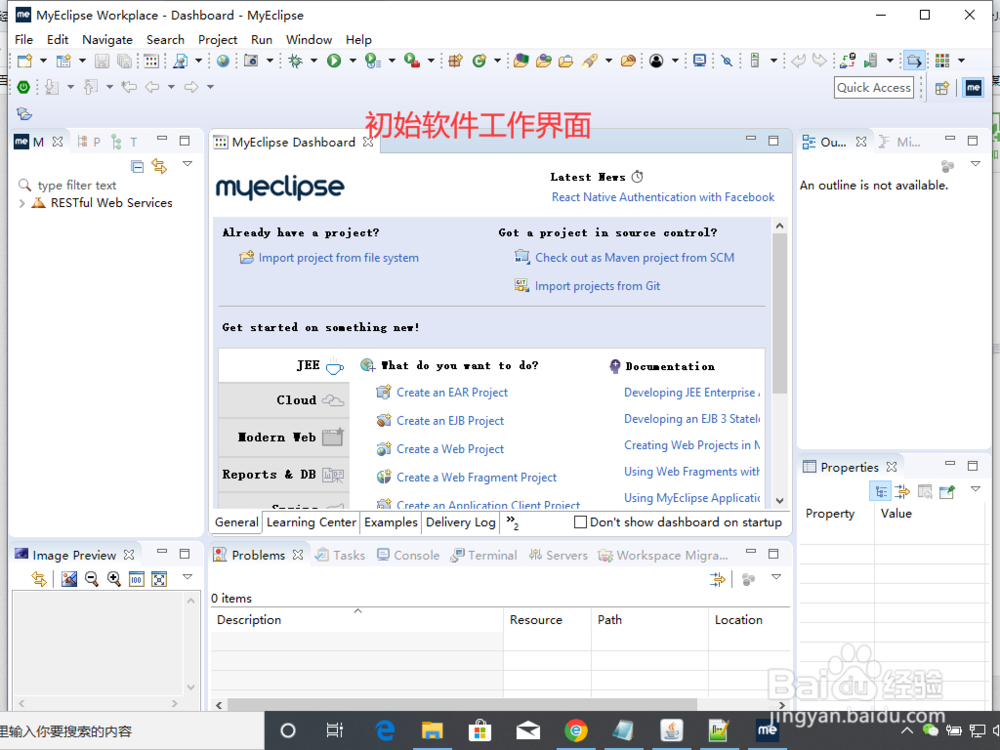Open React Native Authentication with Facebook news link

[x=663, y=197]
